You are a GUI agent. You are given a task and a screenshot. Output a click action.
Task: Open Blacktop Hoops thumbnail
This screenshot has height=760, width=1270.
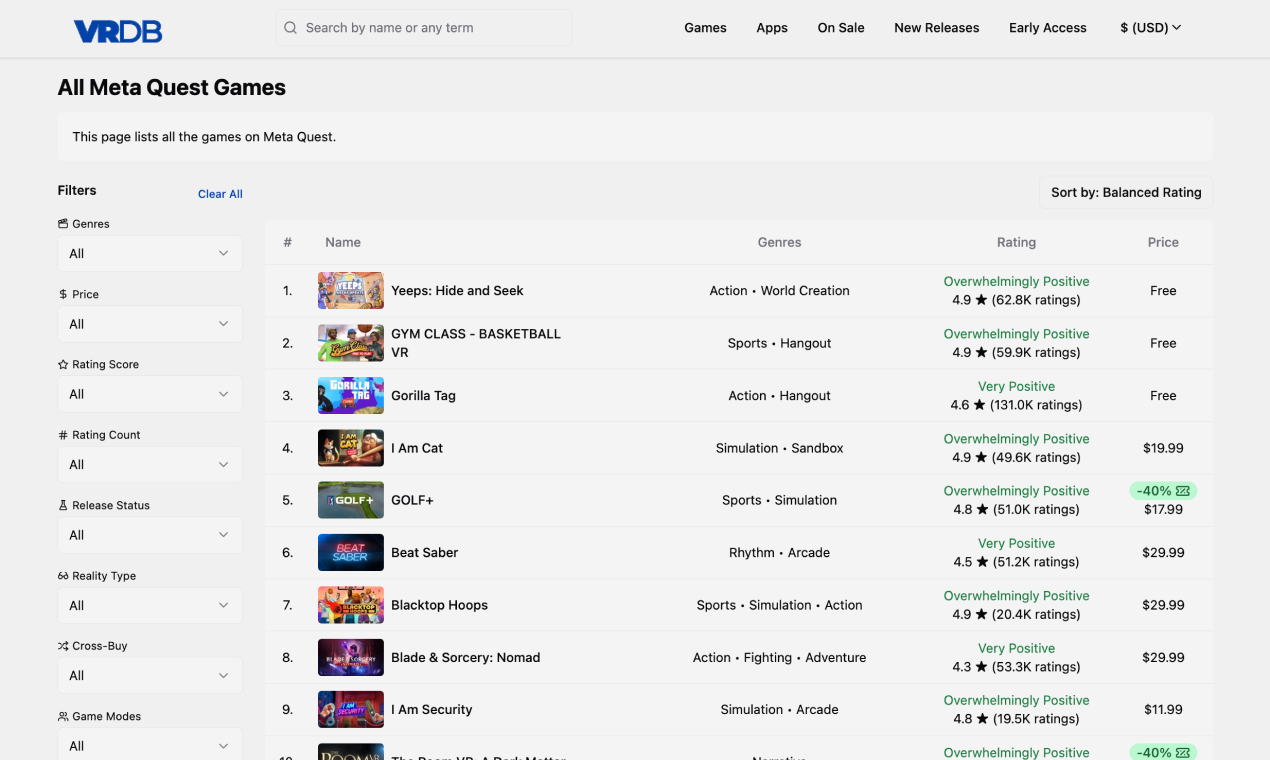point(351,605)
